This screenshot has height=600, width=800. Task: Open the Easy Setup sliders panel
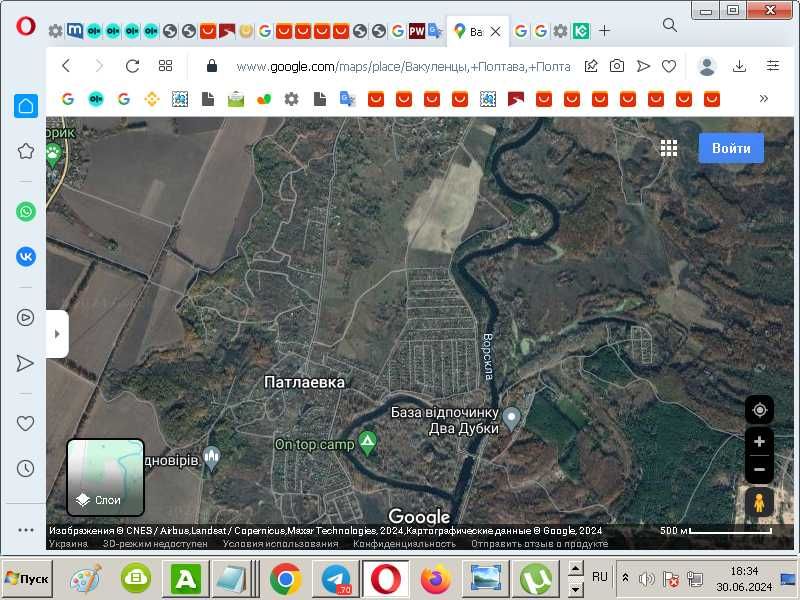coord(772,65)
